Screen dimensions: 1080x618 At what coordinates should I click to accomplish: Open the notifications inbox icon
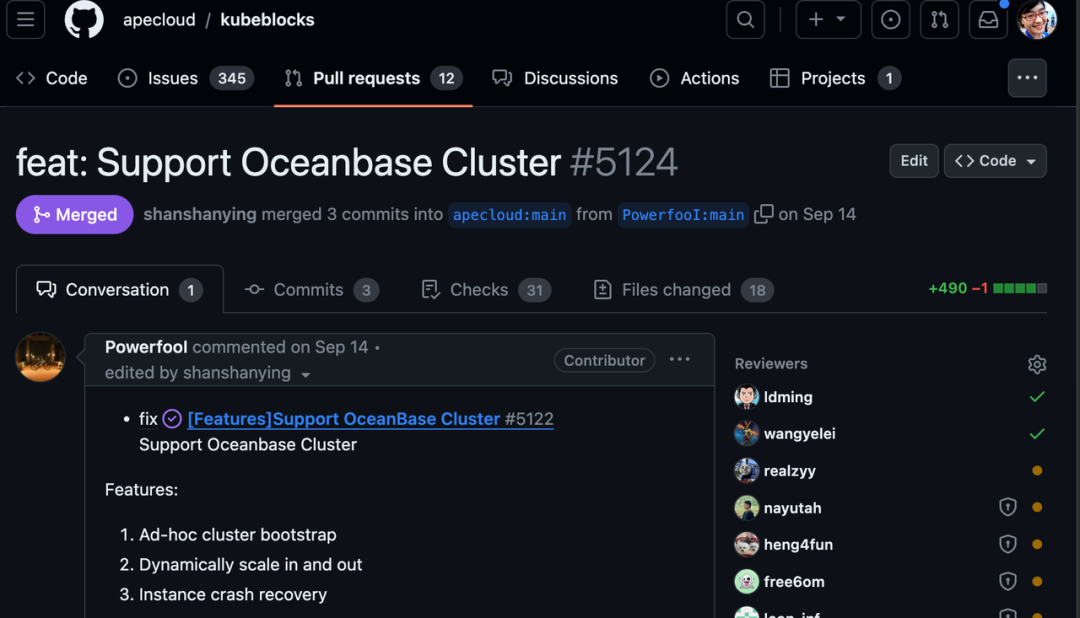tap(988, 19)
